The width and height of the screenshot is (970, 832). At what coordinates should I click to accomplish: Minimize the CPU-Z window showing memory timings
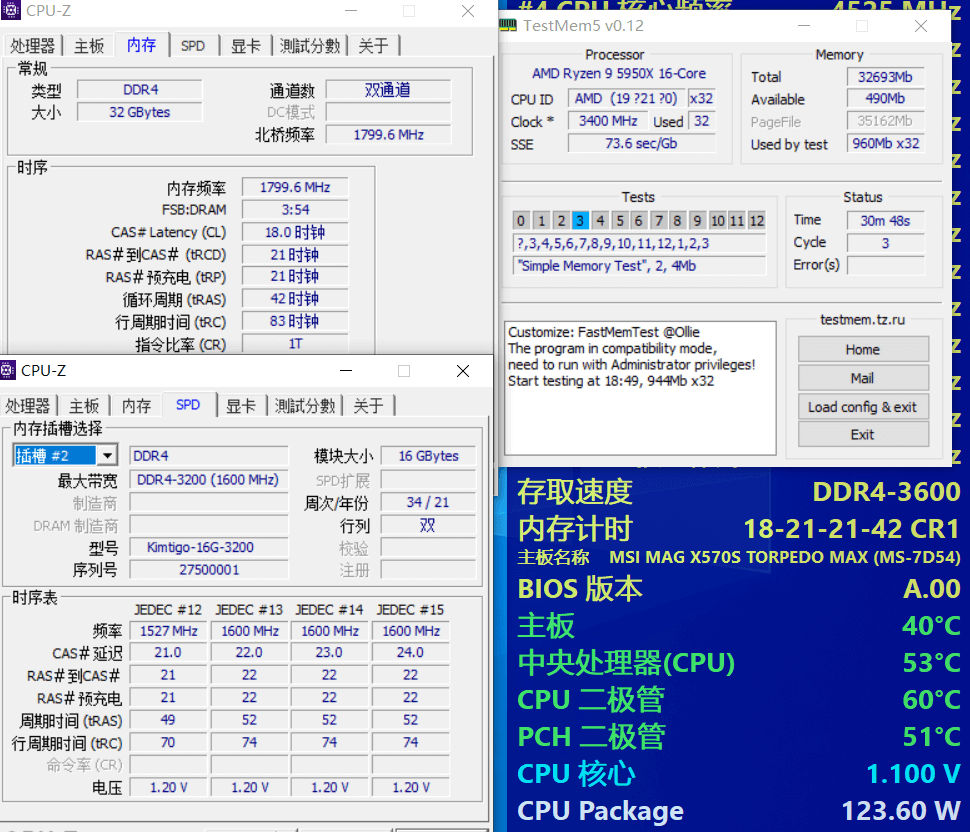point(349,11)
